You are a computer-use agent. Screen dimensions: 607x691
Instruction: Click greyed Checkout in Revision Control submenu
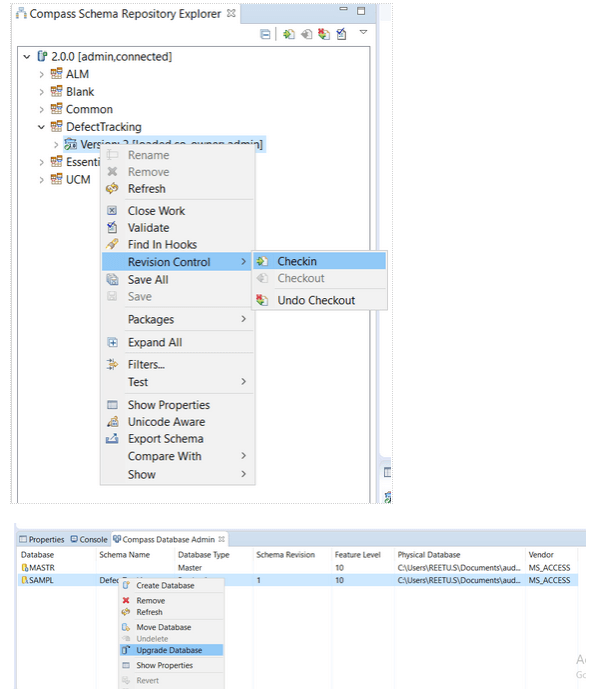point(320,279)
